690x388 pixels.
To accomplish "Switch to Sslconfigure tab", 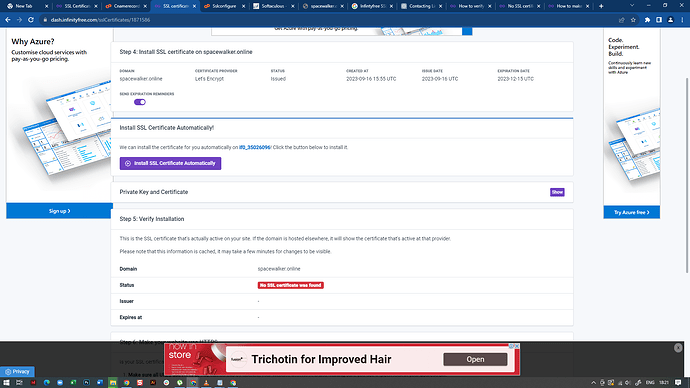I will (224, 6).
